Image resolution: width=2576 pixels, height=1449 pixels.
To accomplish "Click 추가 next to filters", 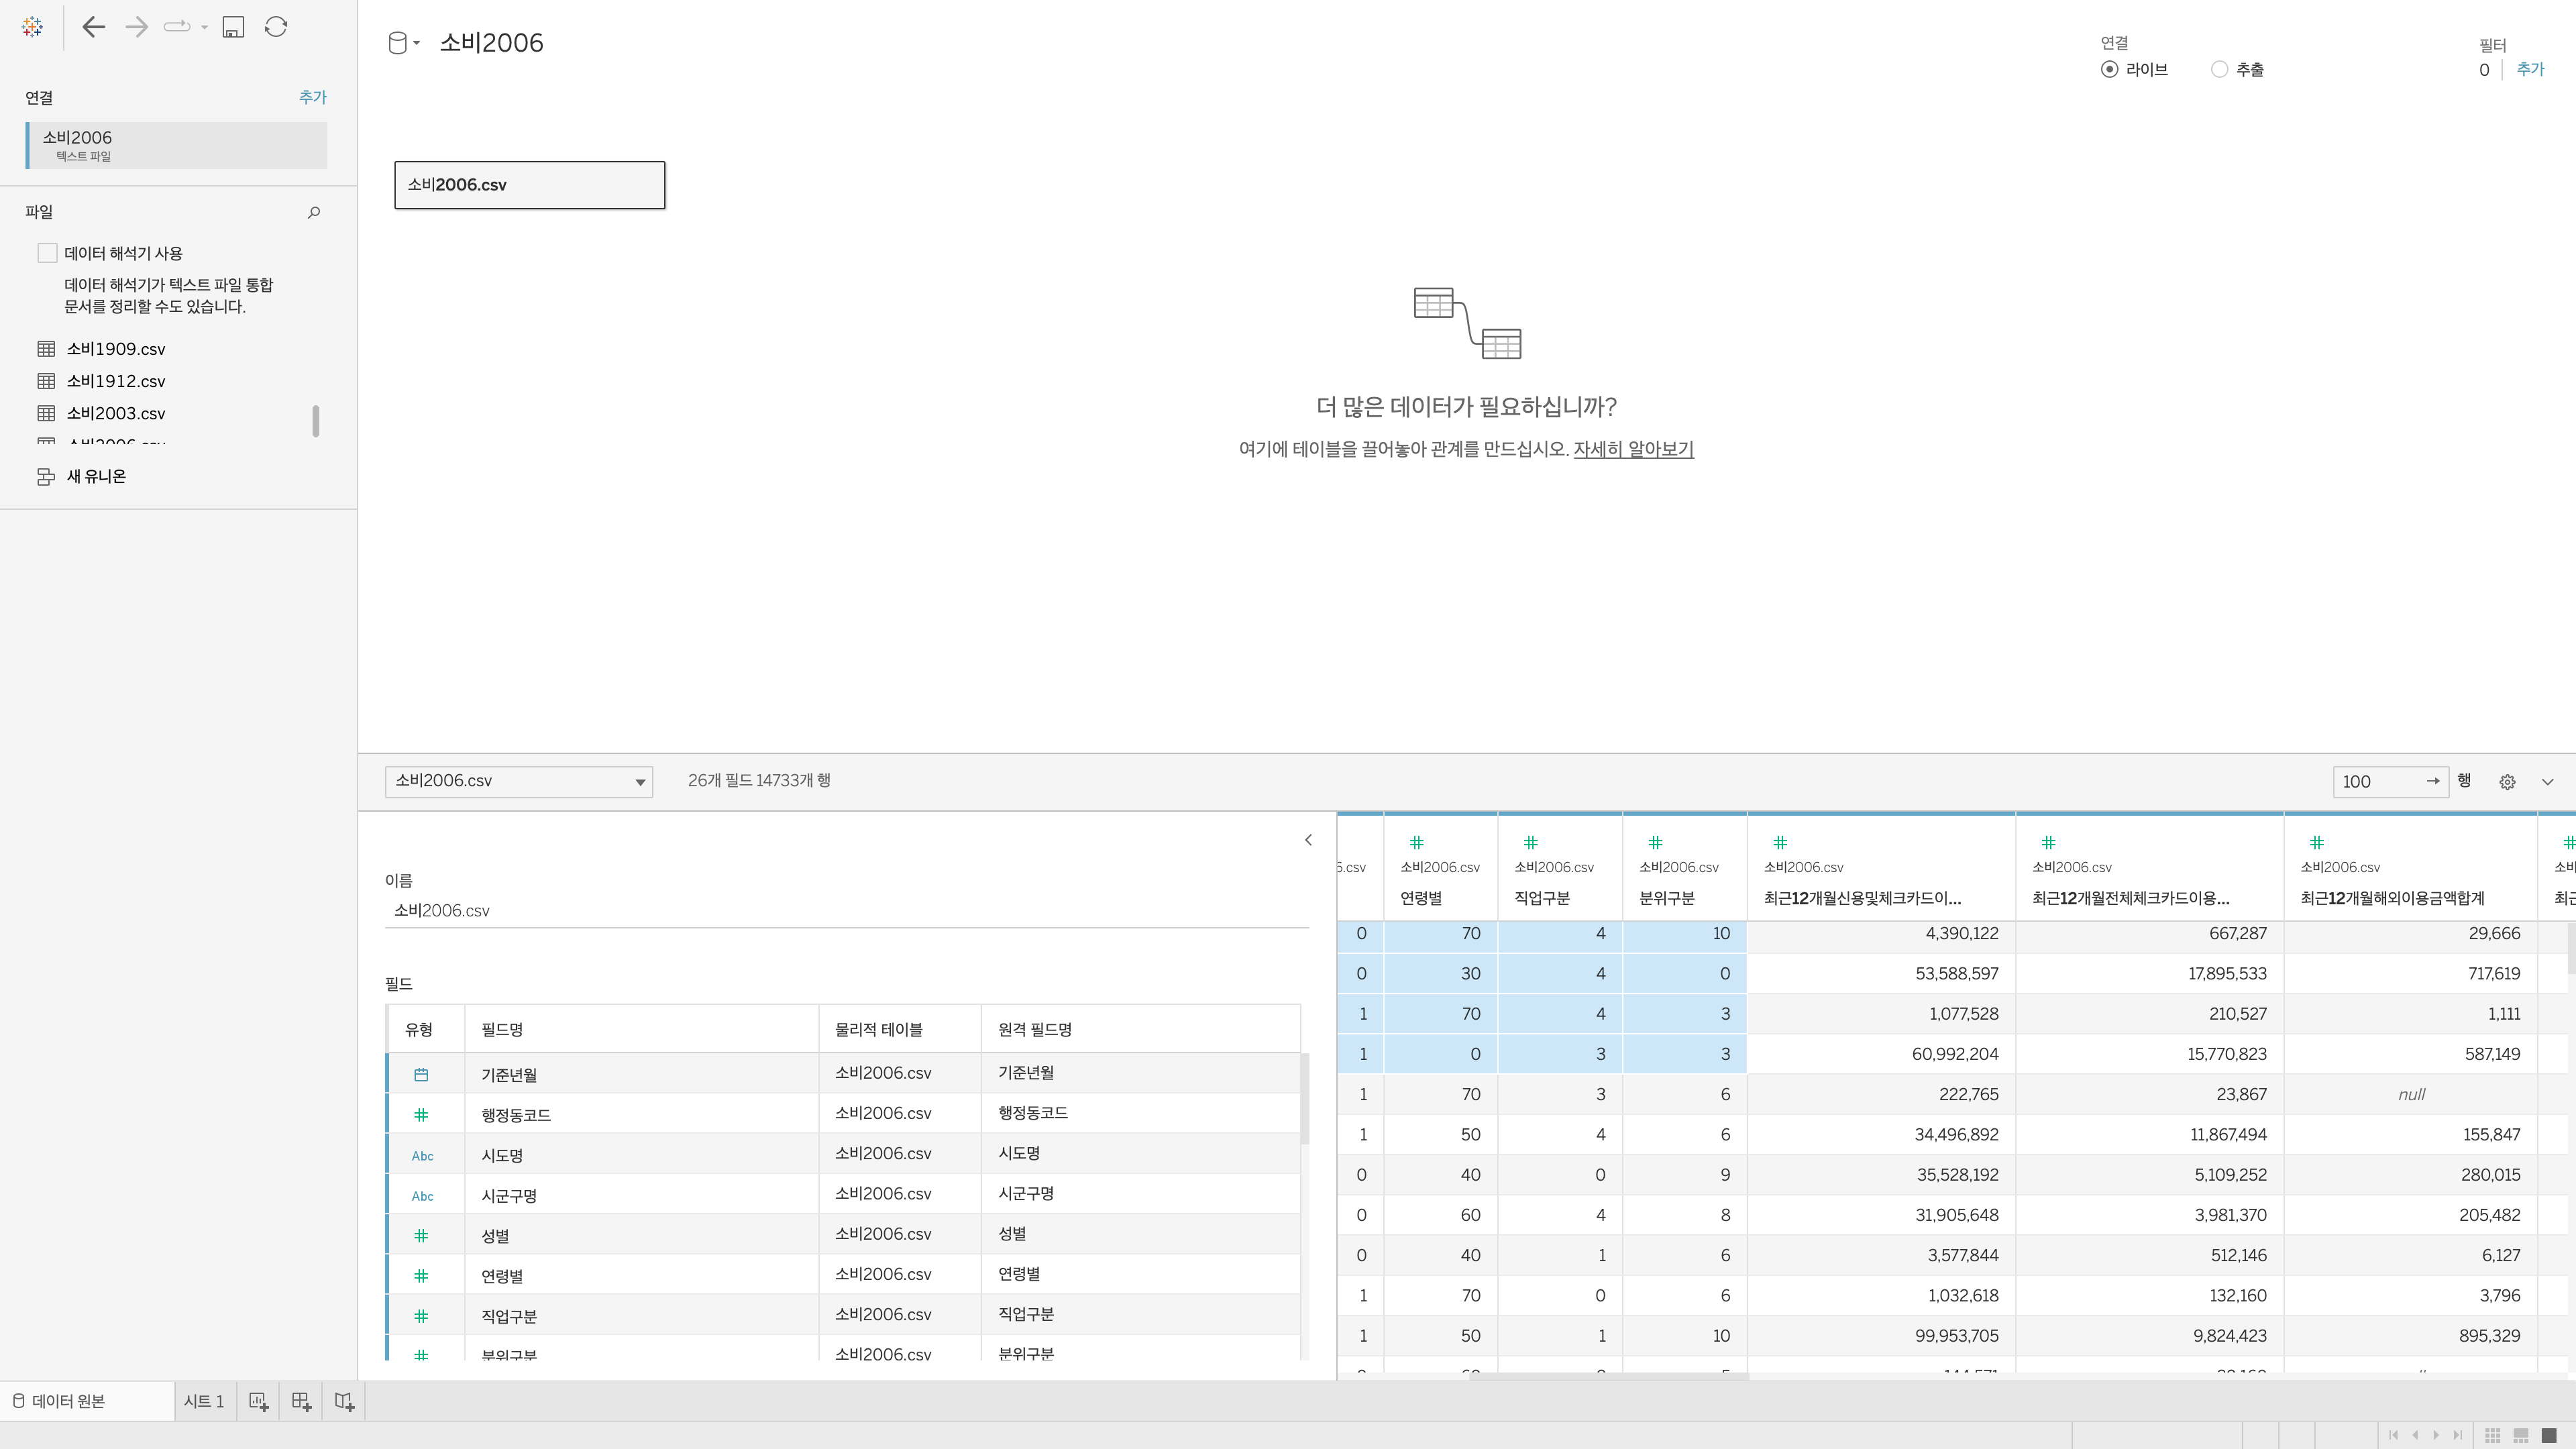I will (x=2530, y=69).
